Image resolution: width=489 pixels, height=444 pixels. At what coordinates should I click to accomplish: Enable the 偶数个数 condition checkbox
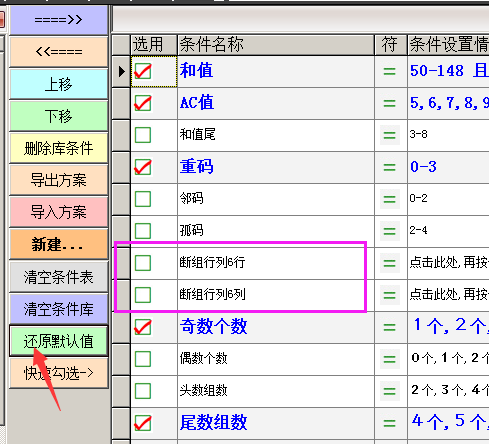coord(143,359)
